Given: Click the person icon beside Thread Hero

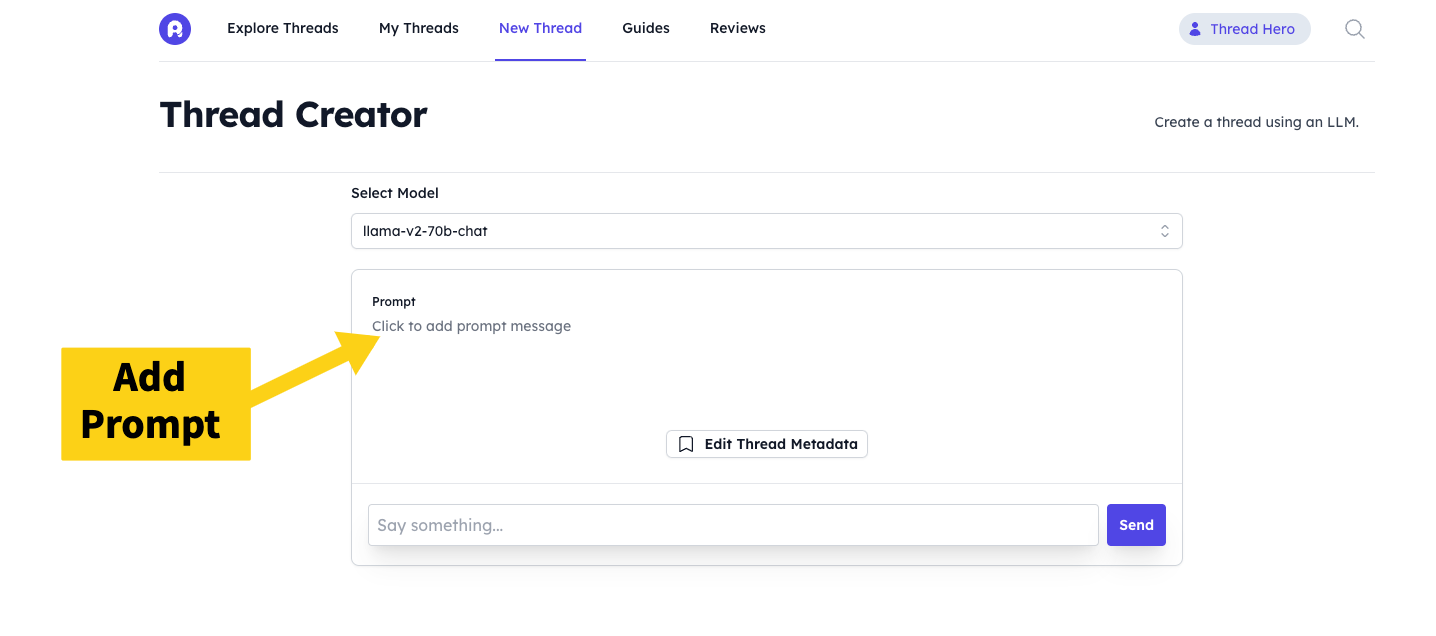Looking at the screenshot, I should (x=1194, y=29).
